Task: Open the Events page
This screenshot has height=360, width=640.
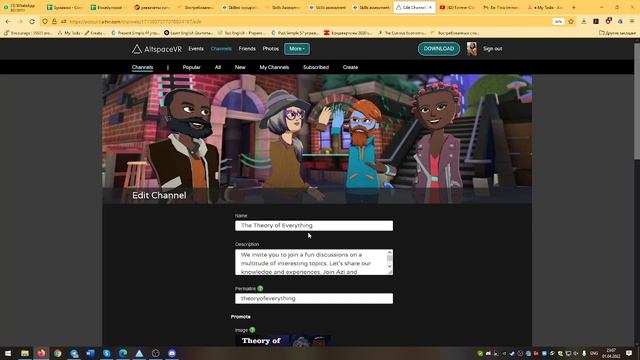Action: point(196,49)
